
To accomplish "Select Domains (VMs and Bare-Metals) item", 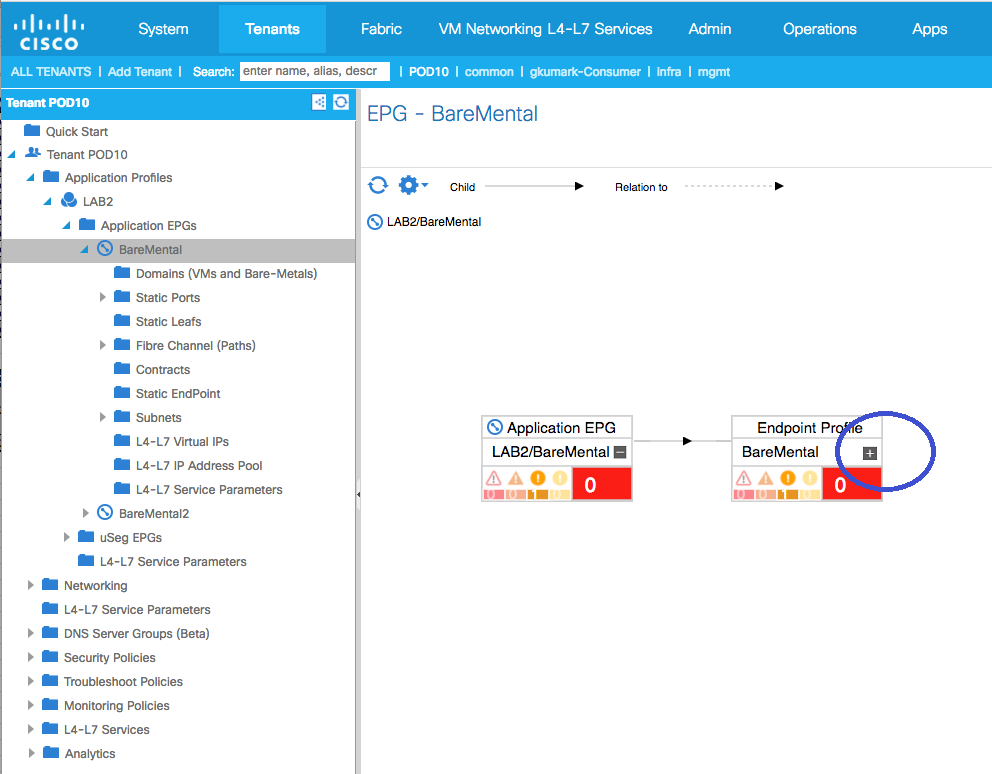I will pyautogui.click(x=226, y=274).
